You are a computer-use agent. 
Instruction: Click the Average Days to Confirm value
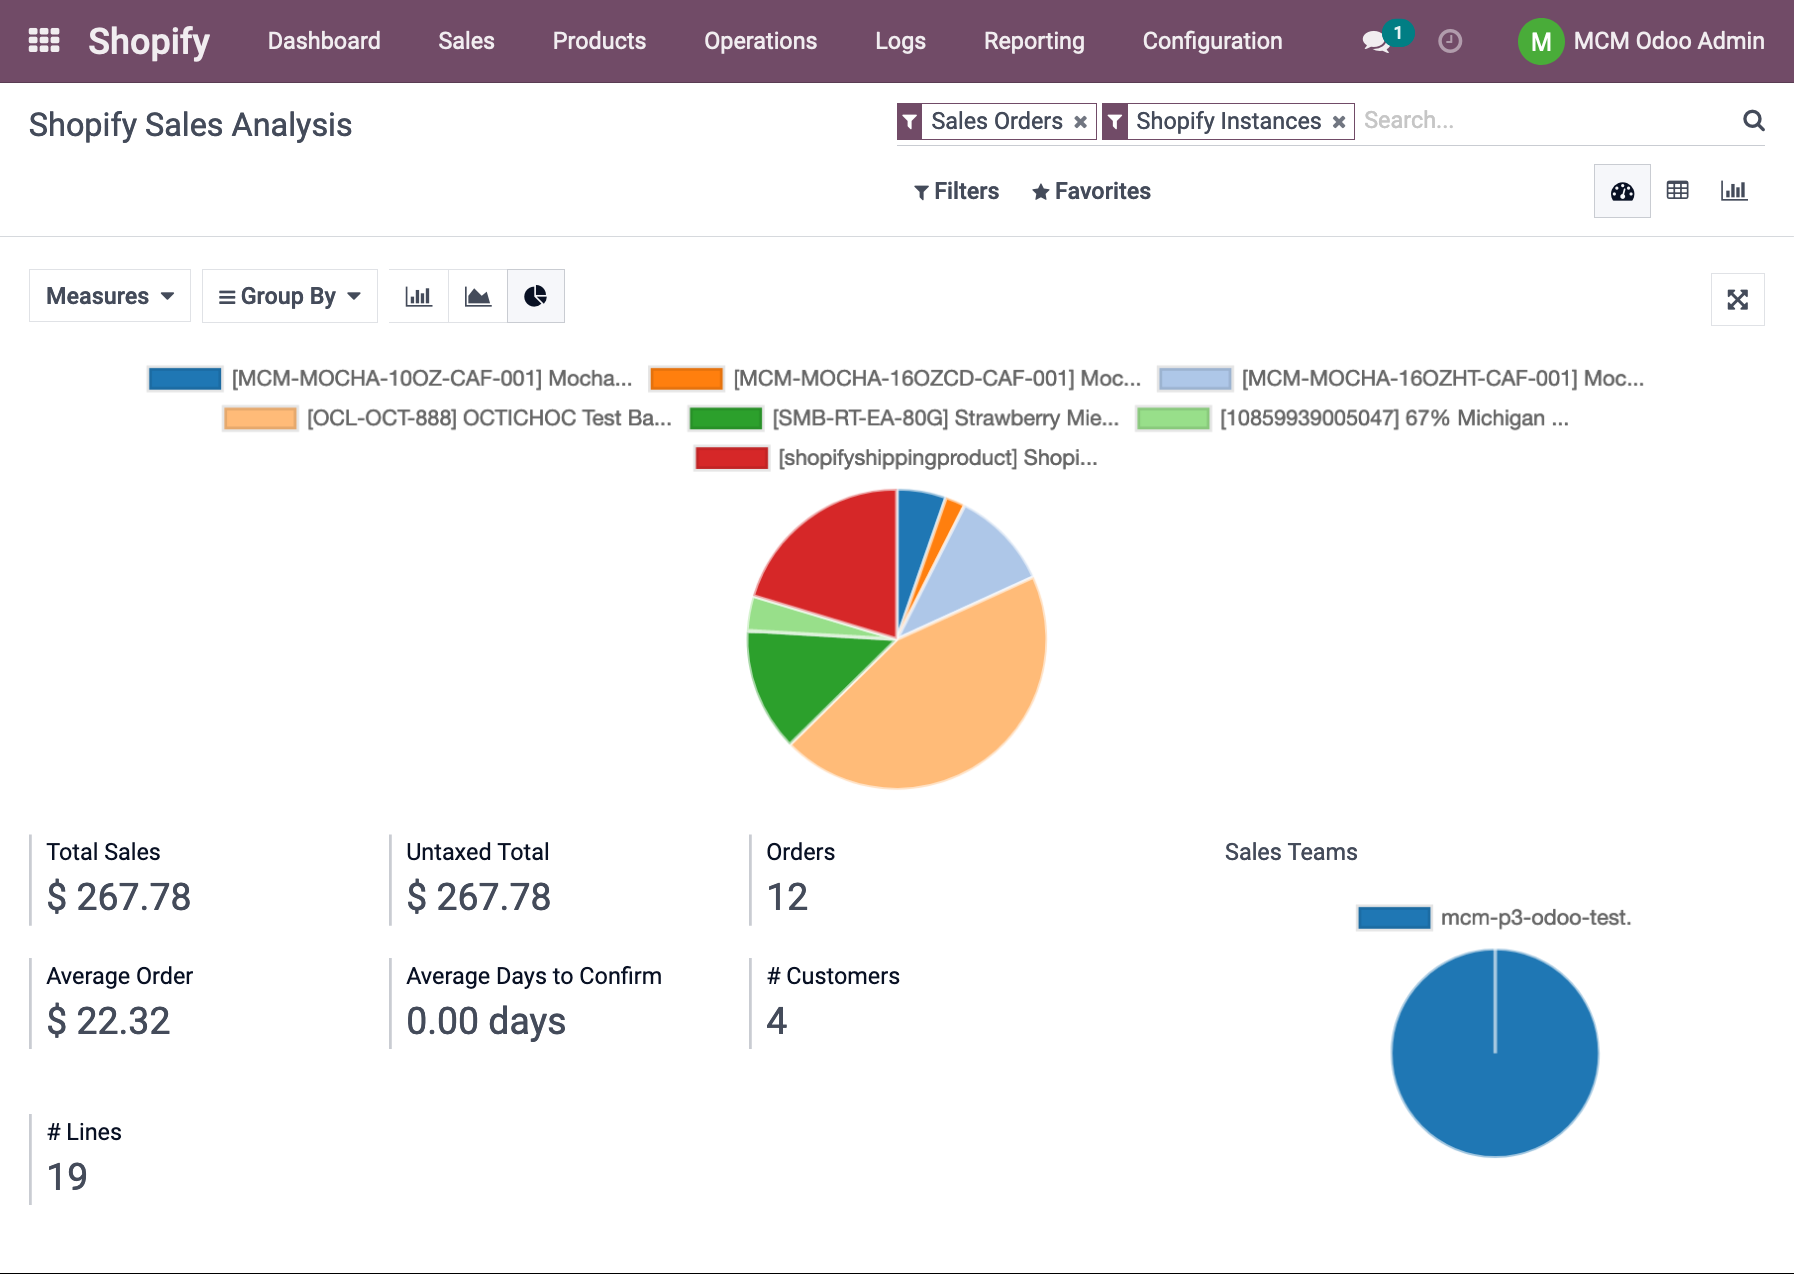click(x=486, y=1022)
